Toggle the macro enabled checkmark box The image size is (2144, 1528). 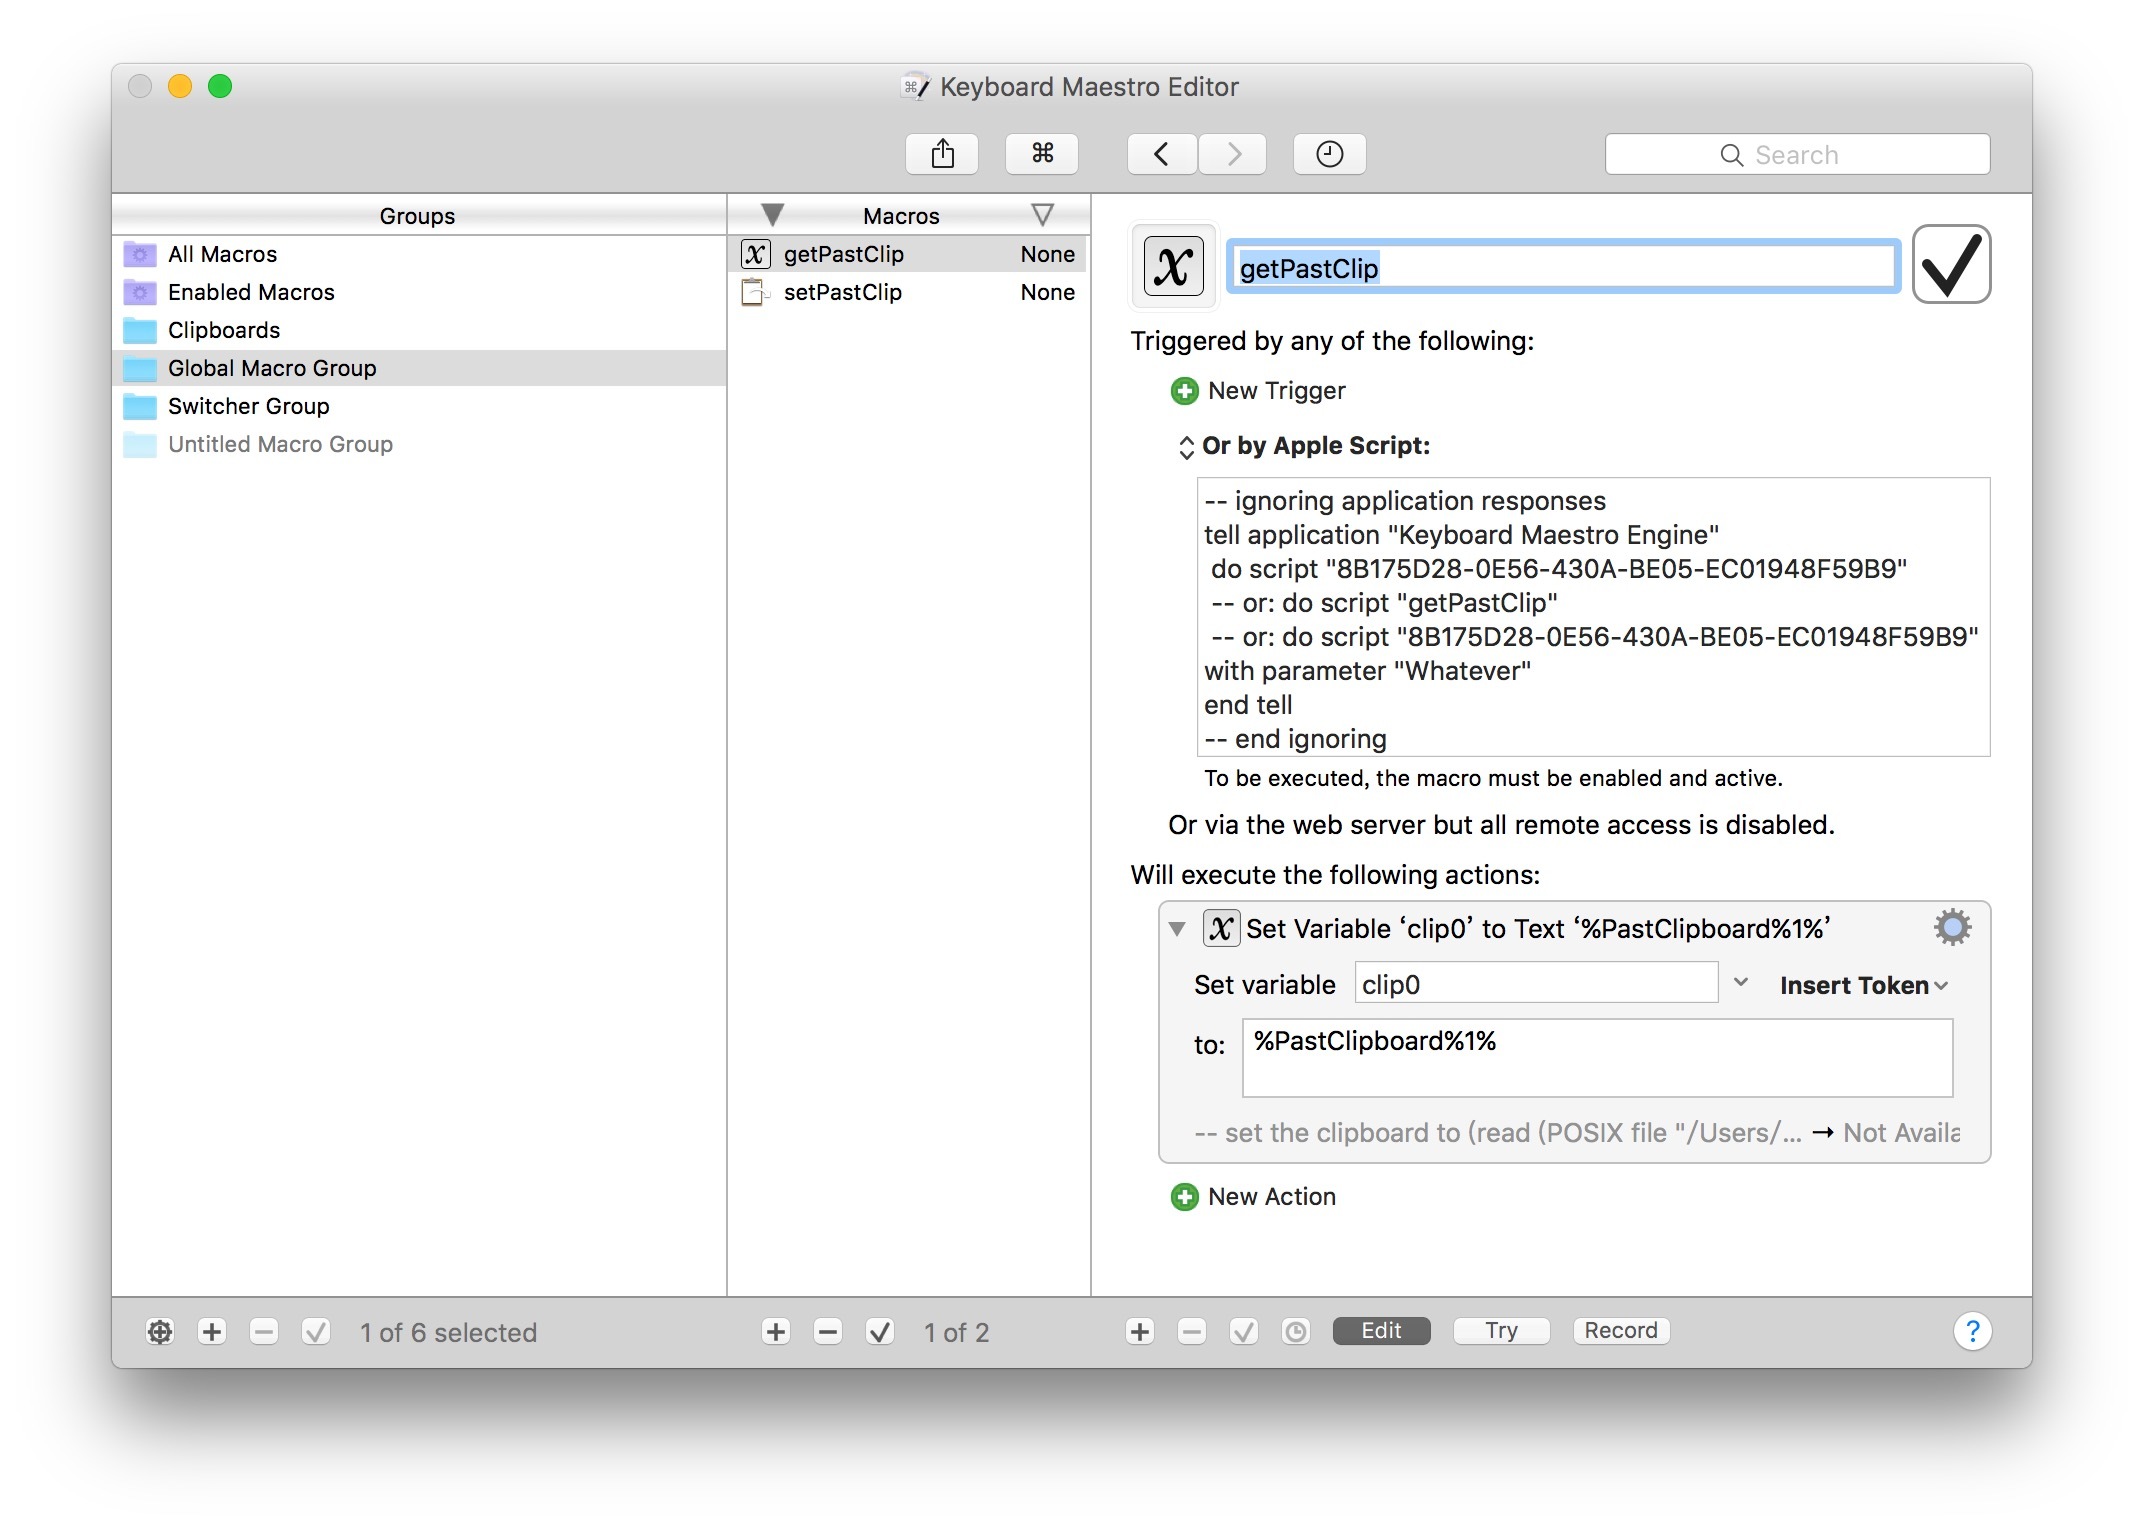pos(1951,265)
